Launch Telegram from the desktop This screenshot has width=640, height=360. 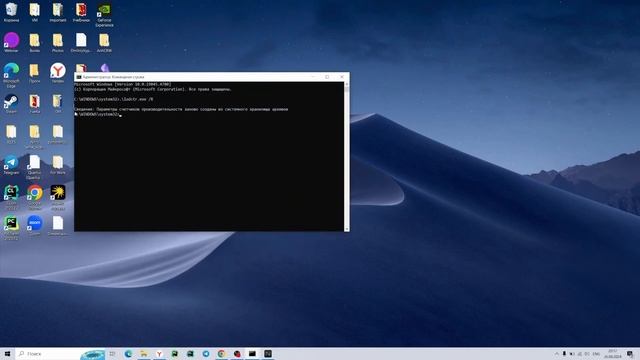point(11,164)
